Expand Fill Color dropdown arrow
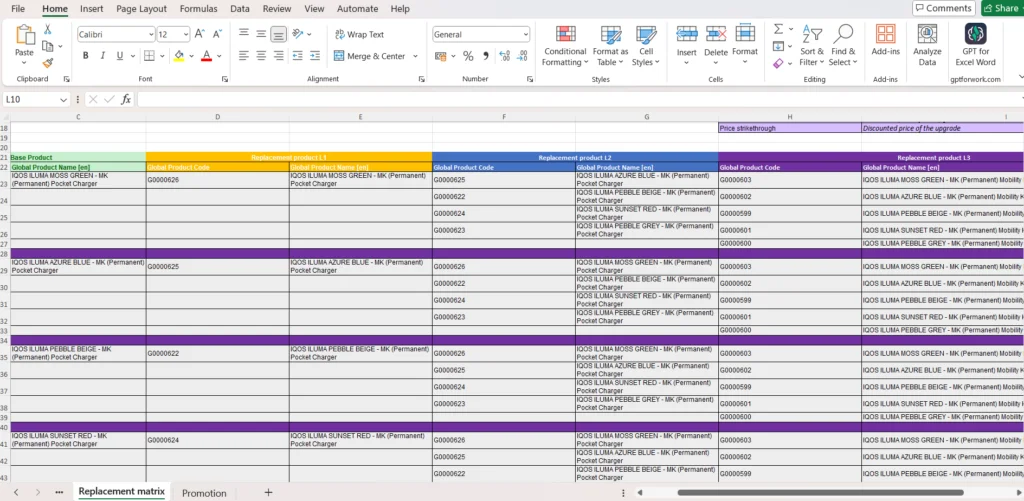 pos(191,56)
